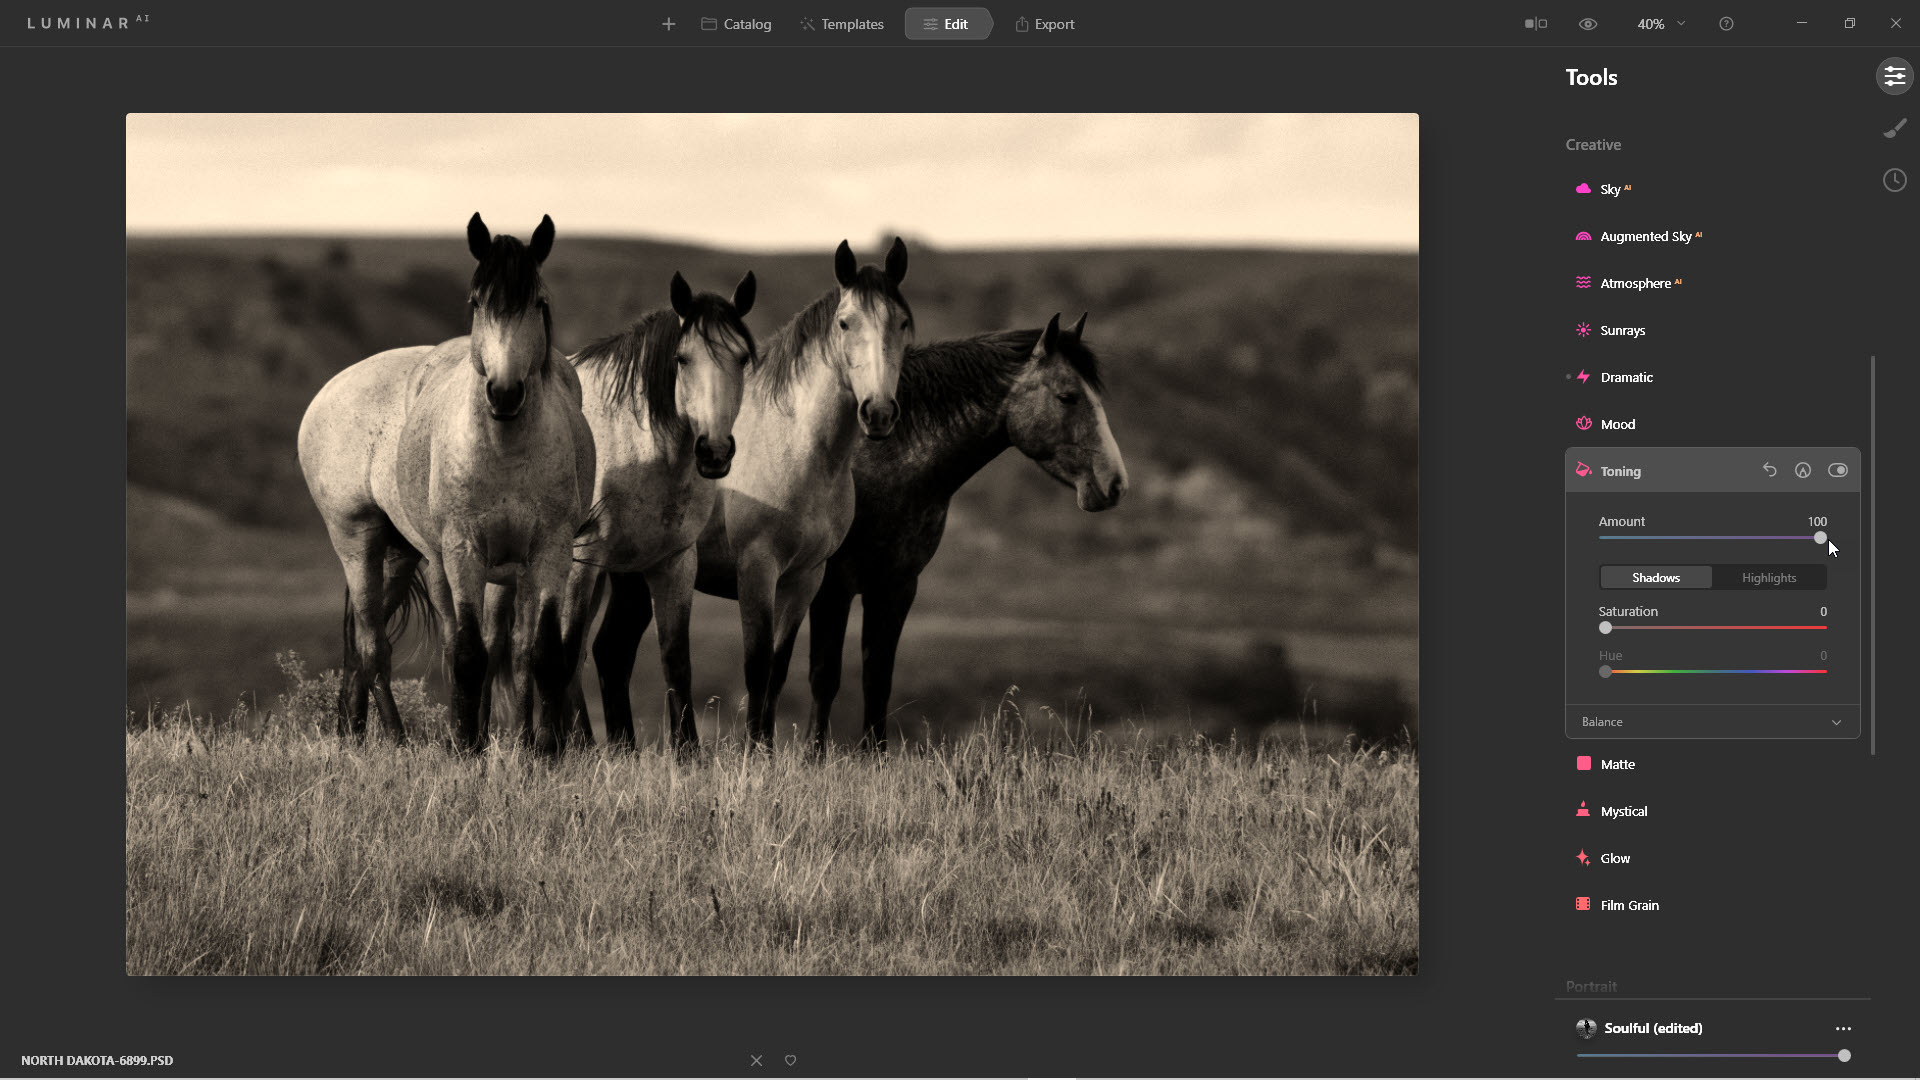This screenshot has height=1080, width=1920.
Task: Open the 40% zoom dropdown
Action: click(1660, 24)
